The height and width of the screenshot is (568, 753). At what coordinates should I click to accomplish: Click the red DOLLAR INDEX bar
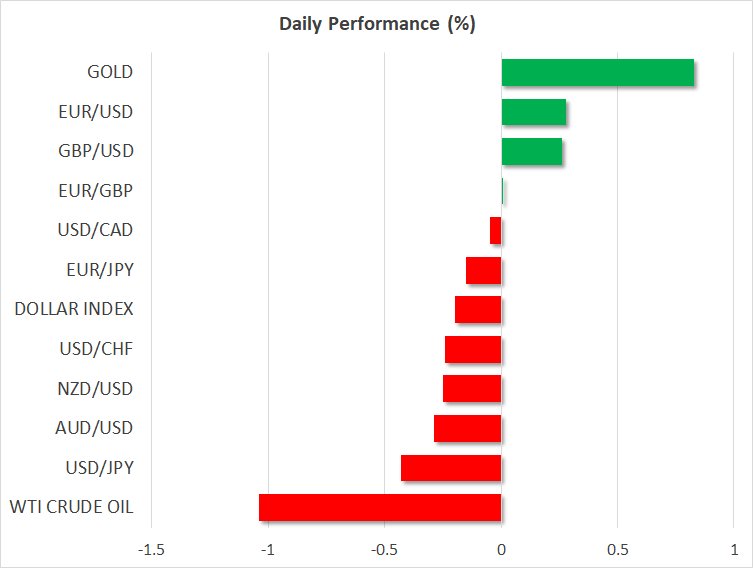point(478,310)
